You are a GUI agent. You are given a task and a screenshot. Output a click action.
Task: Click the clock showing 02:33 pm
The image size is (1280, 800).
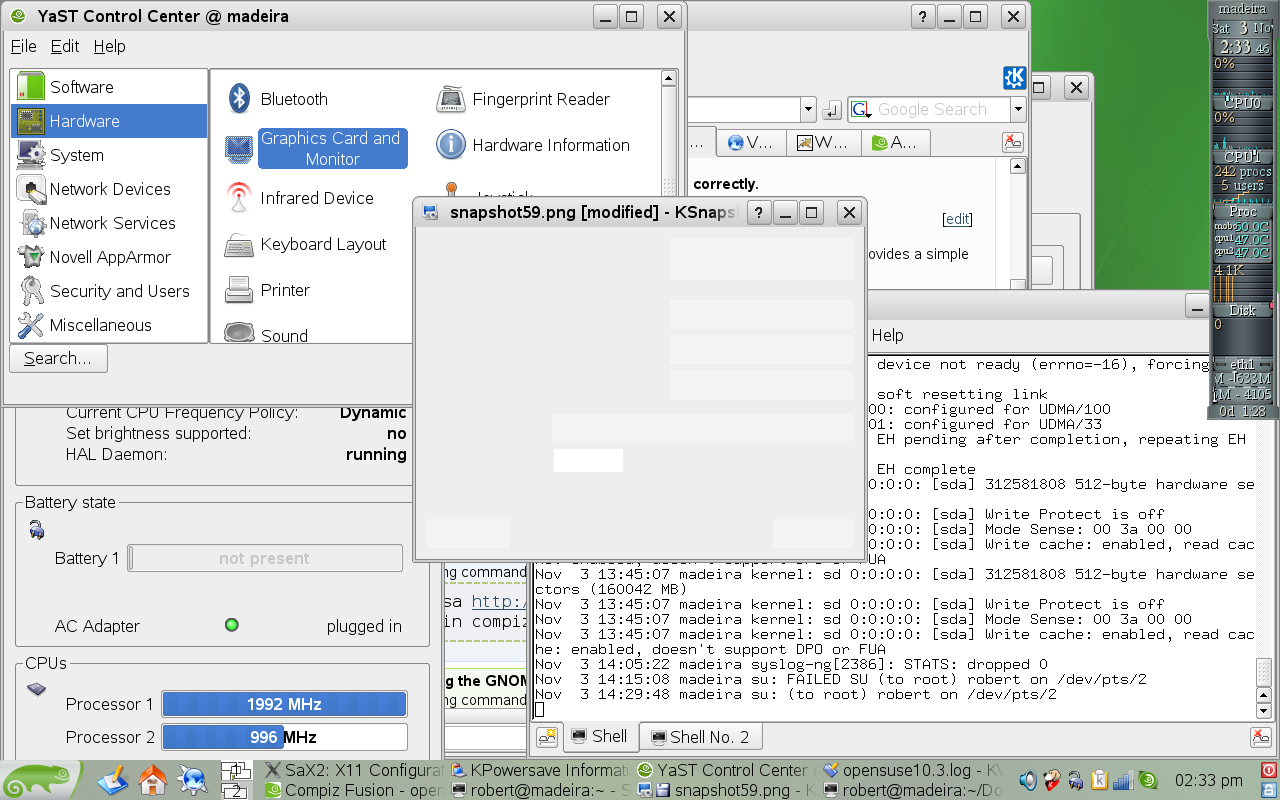[x=1208, y=780]
